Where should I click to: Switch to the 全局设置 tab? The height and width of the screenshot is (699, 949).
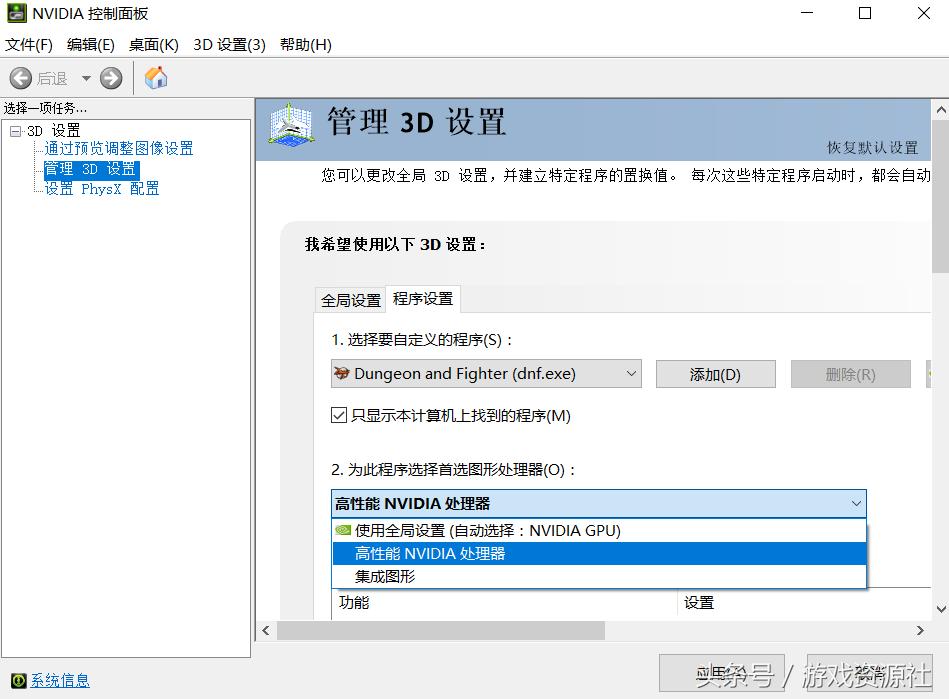pos(350,299)
